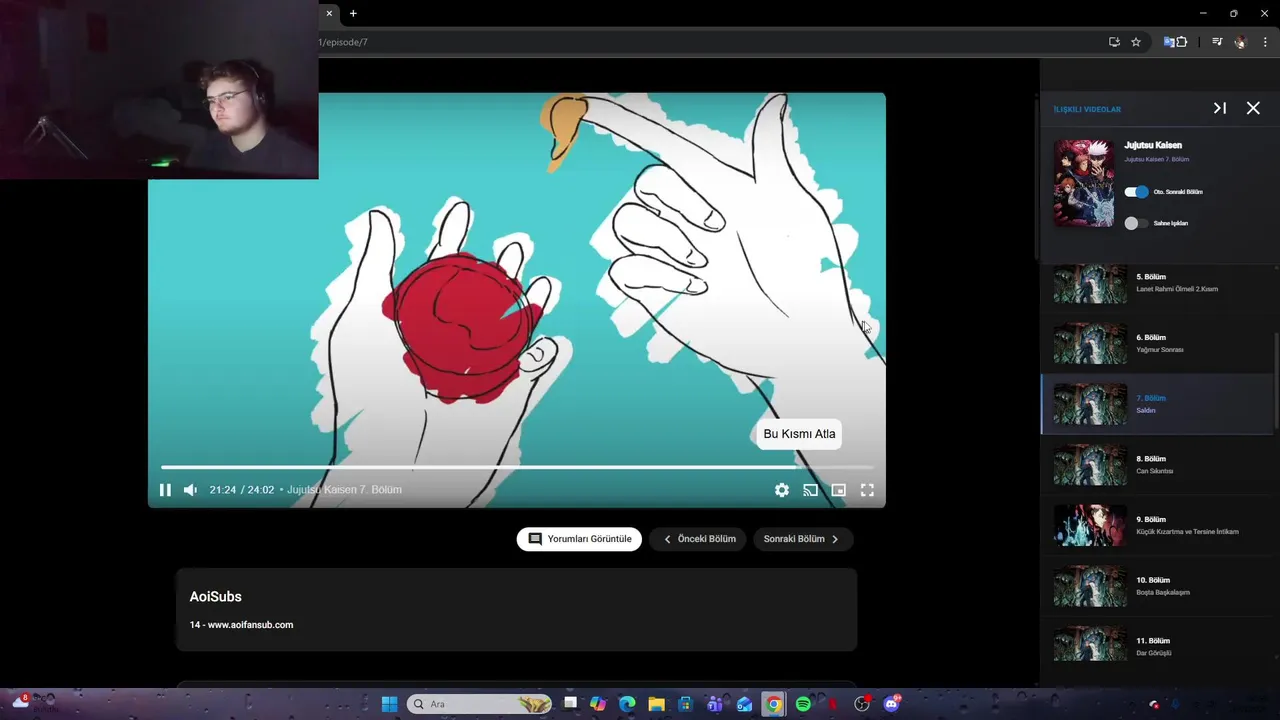Viewport: 1280px width, 720px height.
Task: Open the Chrome profile avatar
Action: tap(1241, 42)
